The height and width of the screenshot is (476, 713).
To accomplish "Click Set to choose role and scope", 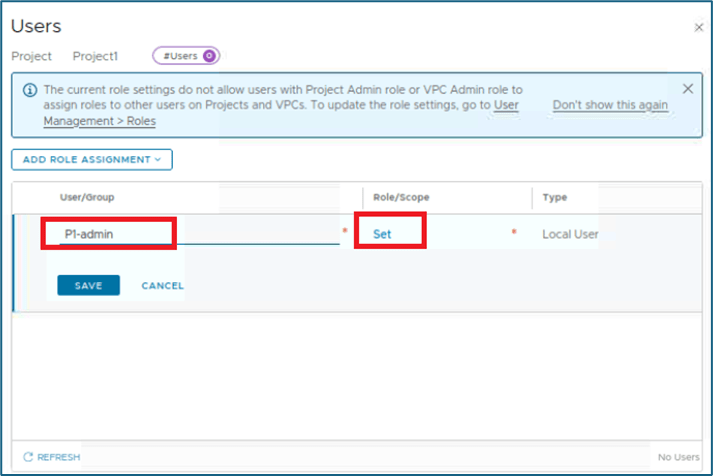I will pyautogui.click(x=382, y=234).
